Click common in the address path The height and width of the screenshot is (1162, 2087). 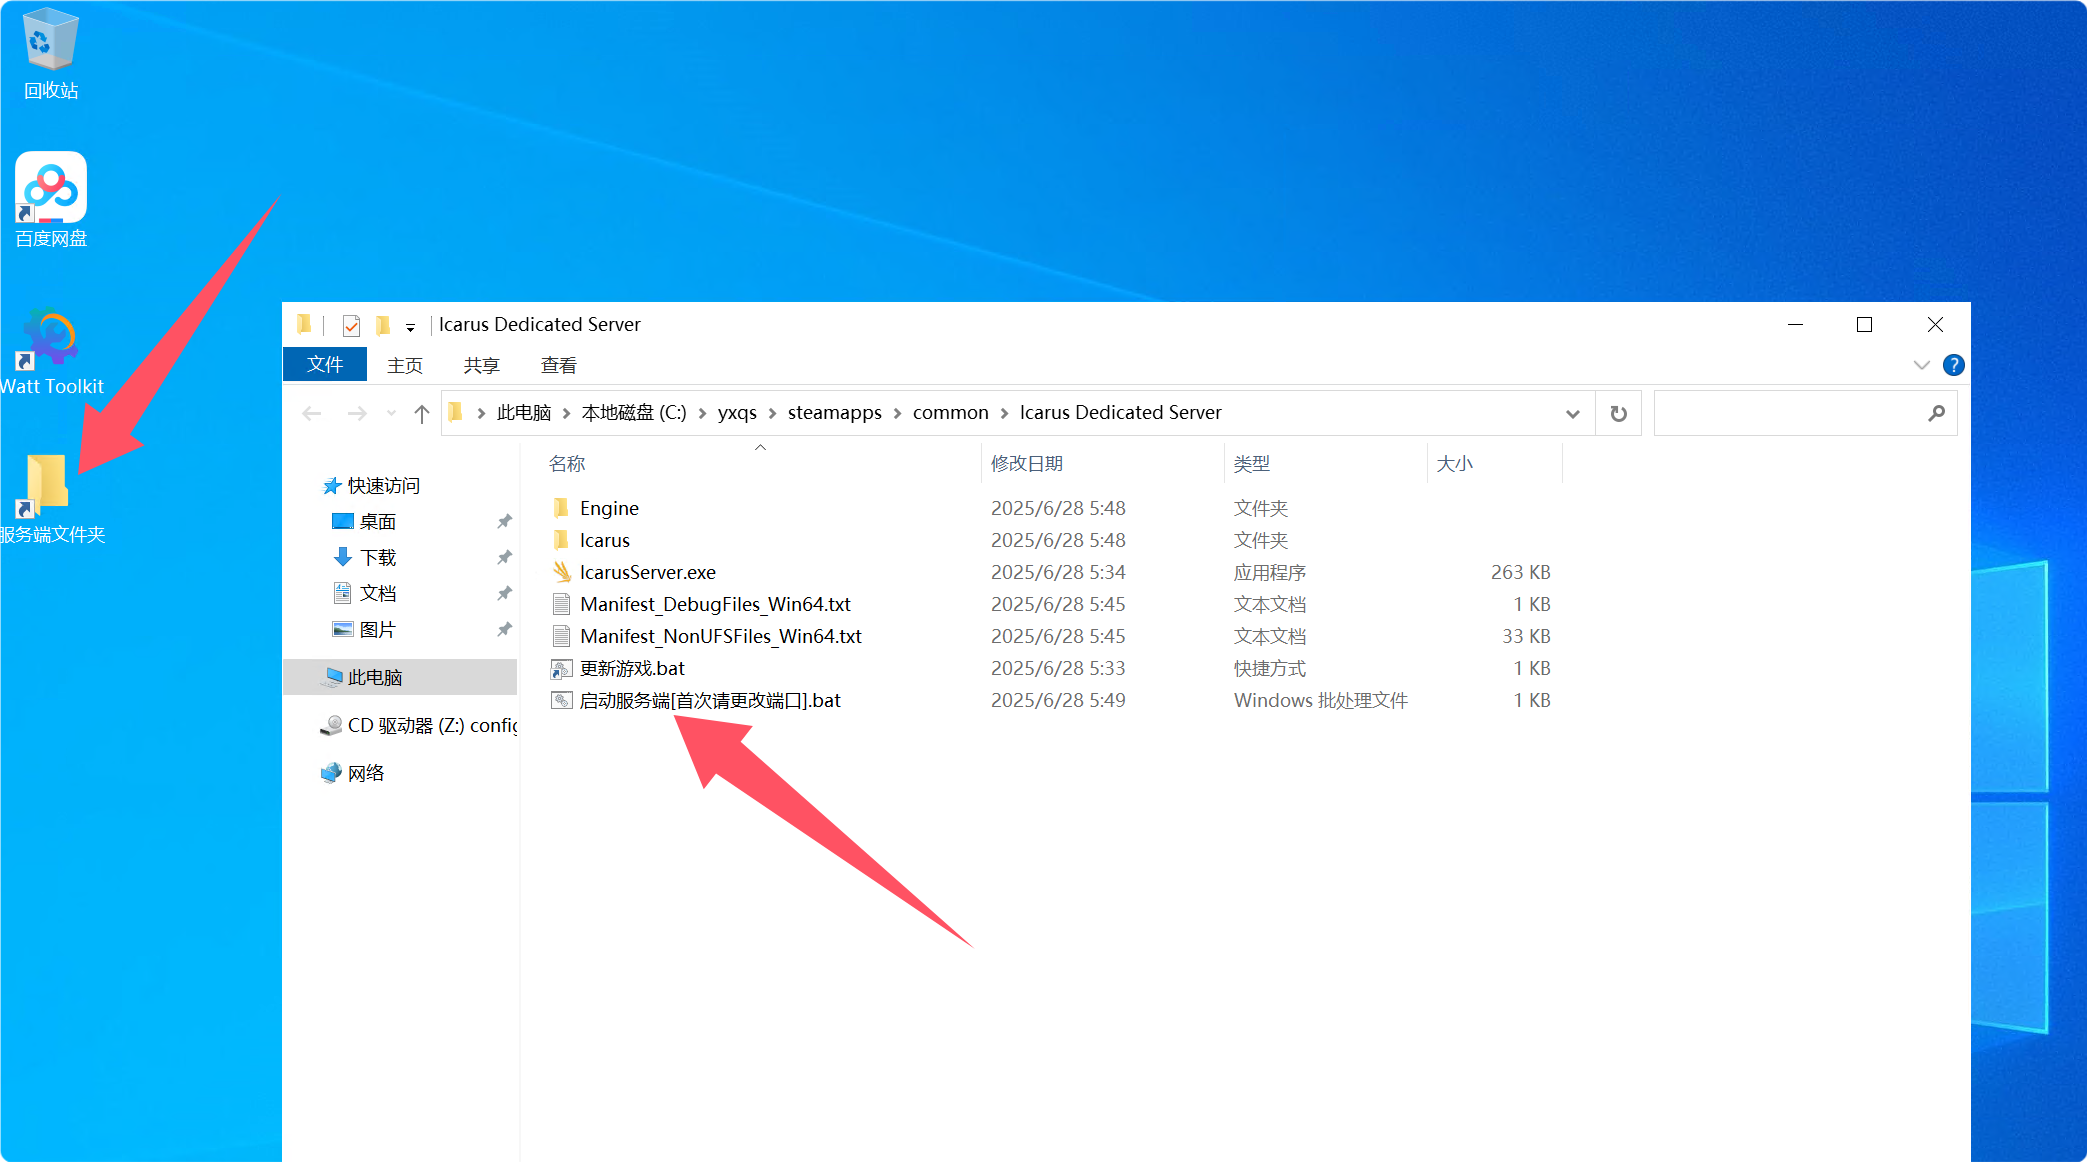tap(950, 413)
